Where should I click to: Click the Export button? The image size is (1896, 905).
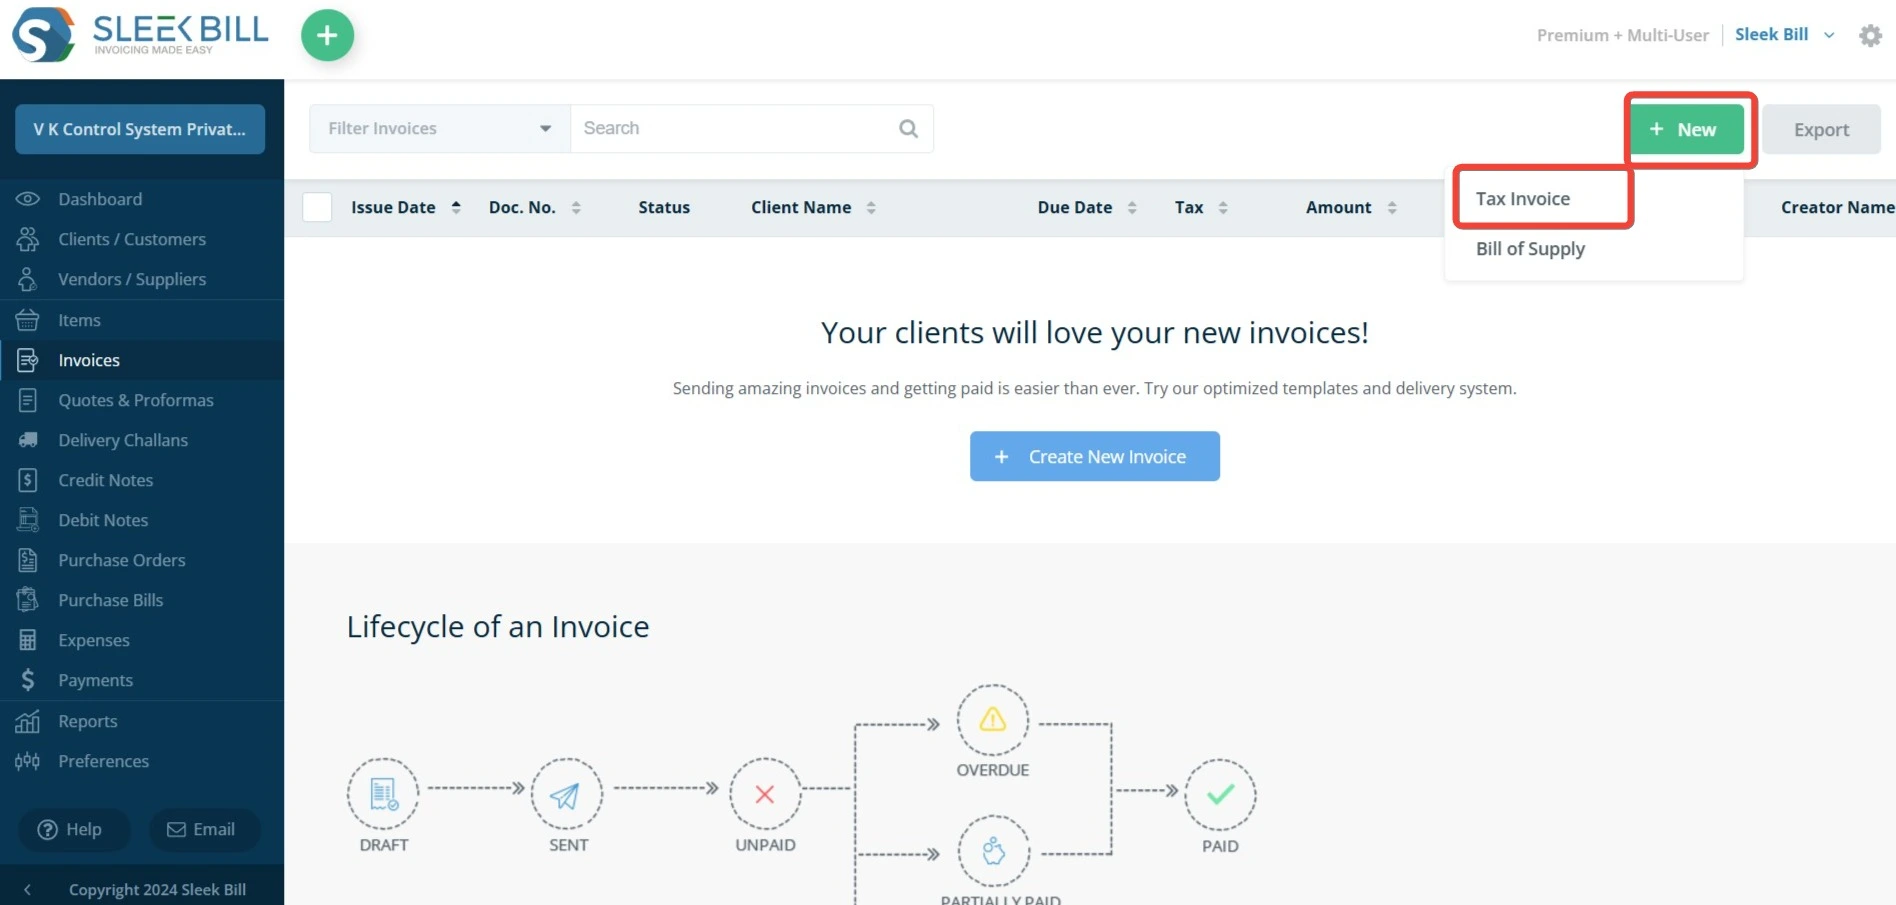[x=1821, y=129]
